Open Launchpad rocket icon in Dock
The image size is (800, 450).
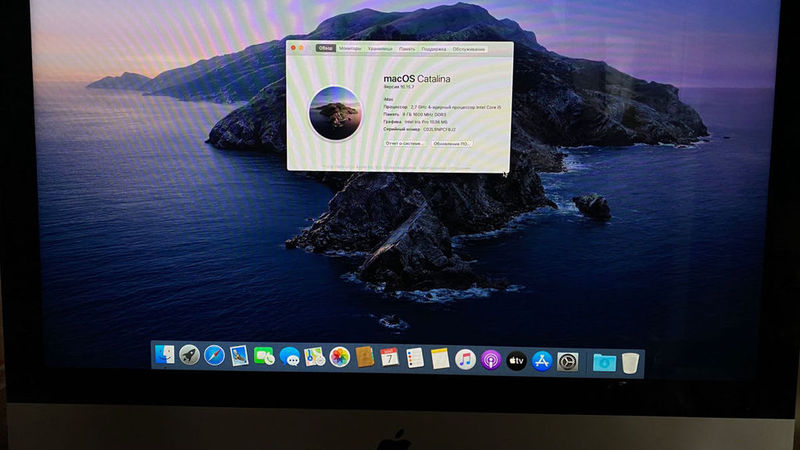click(189, 355)
